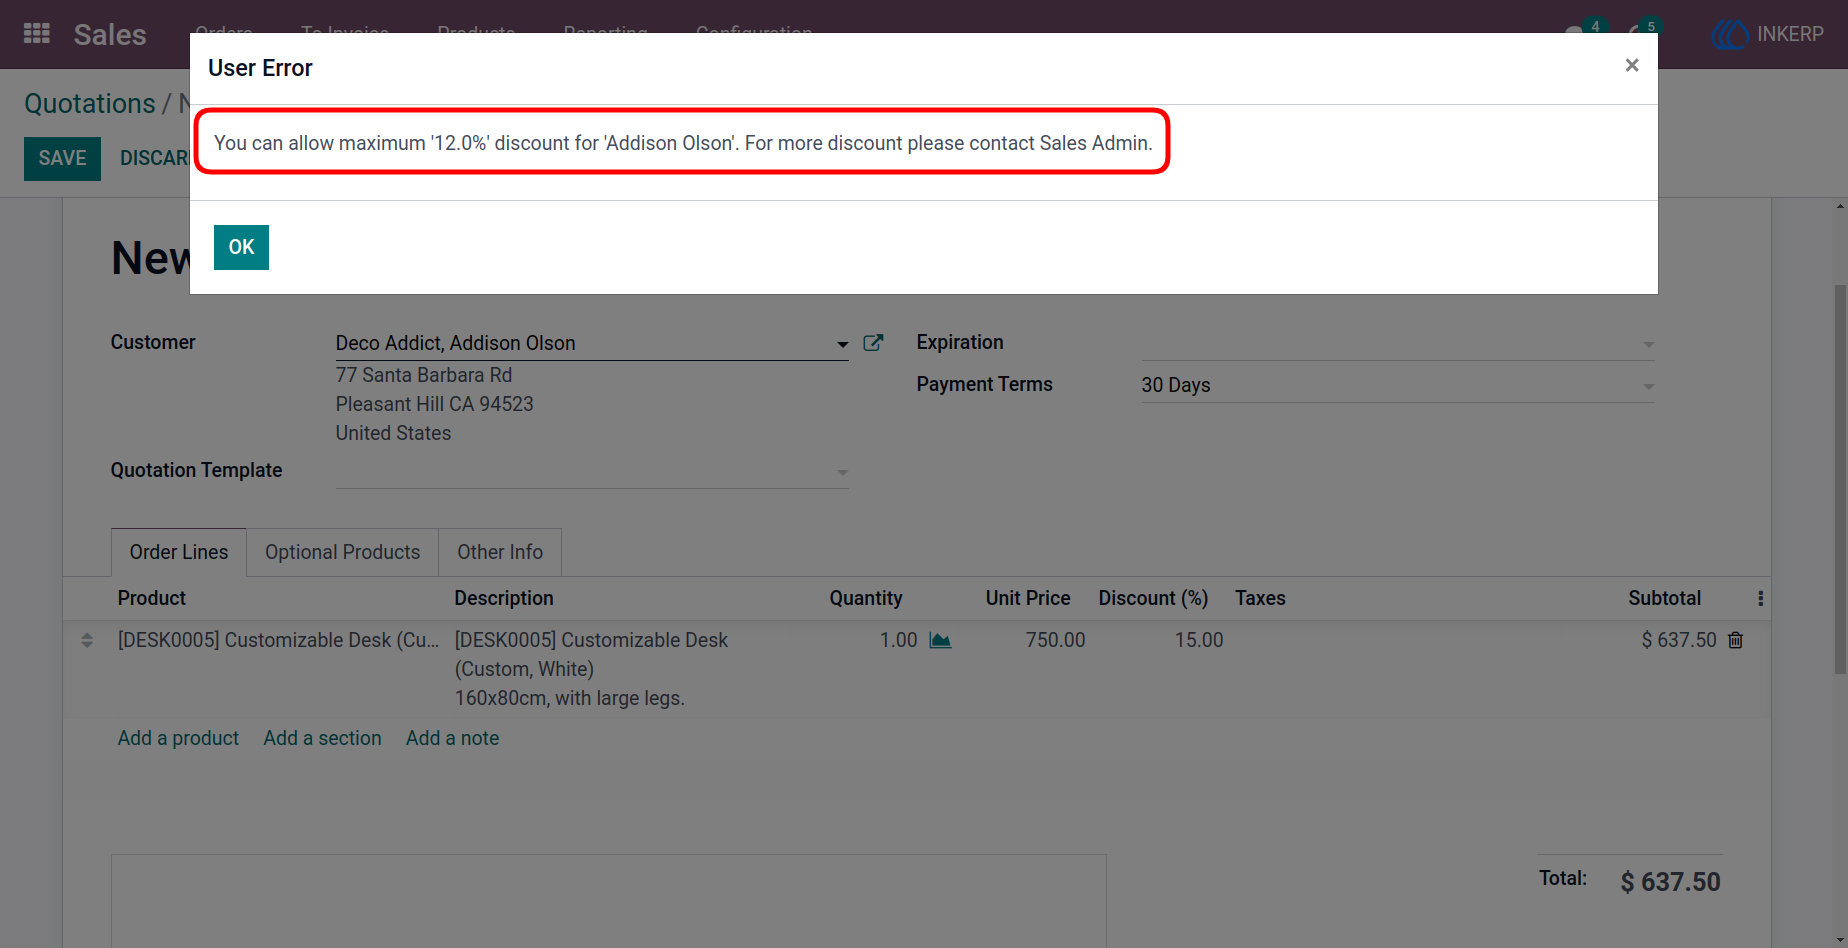
Task: Open the order line column options menu
Action: point(1761,598)
